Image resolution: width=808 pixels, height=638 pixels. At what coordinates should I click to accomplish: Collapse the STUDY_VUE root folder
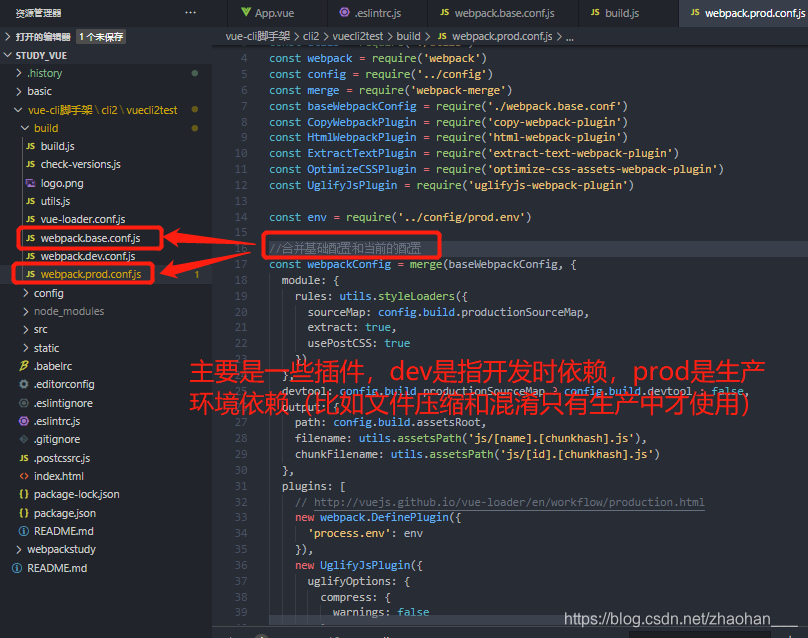[x=7, y=55]
